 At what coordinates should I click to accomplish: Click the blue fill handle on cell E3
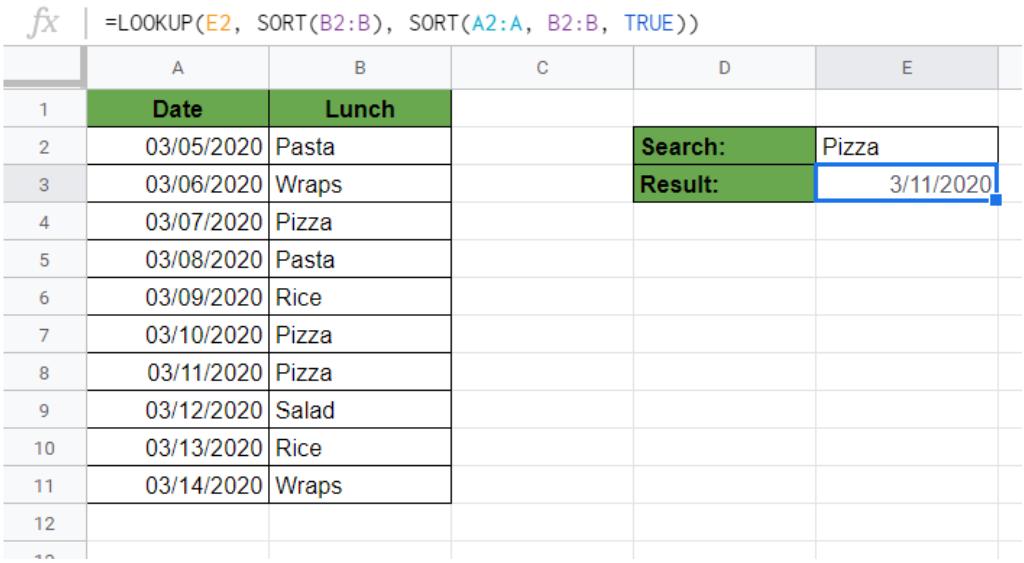click(996, 202)
